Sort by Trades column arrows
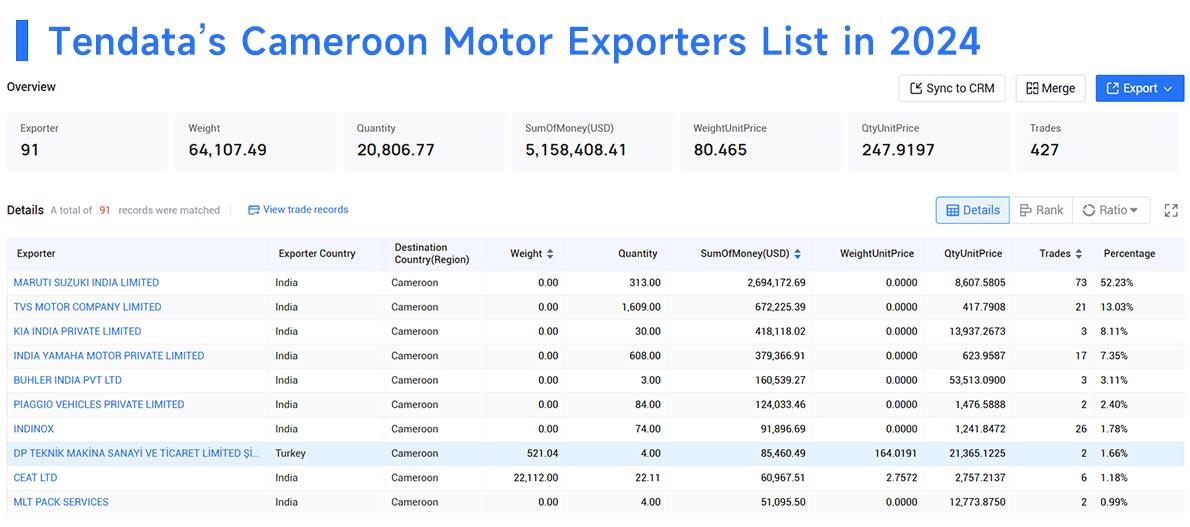The height and width of the screenshot is (527, 1190). click(x=1079, y=254)
